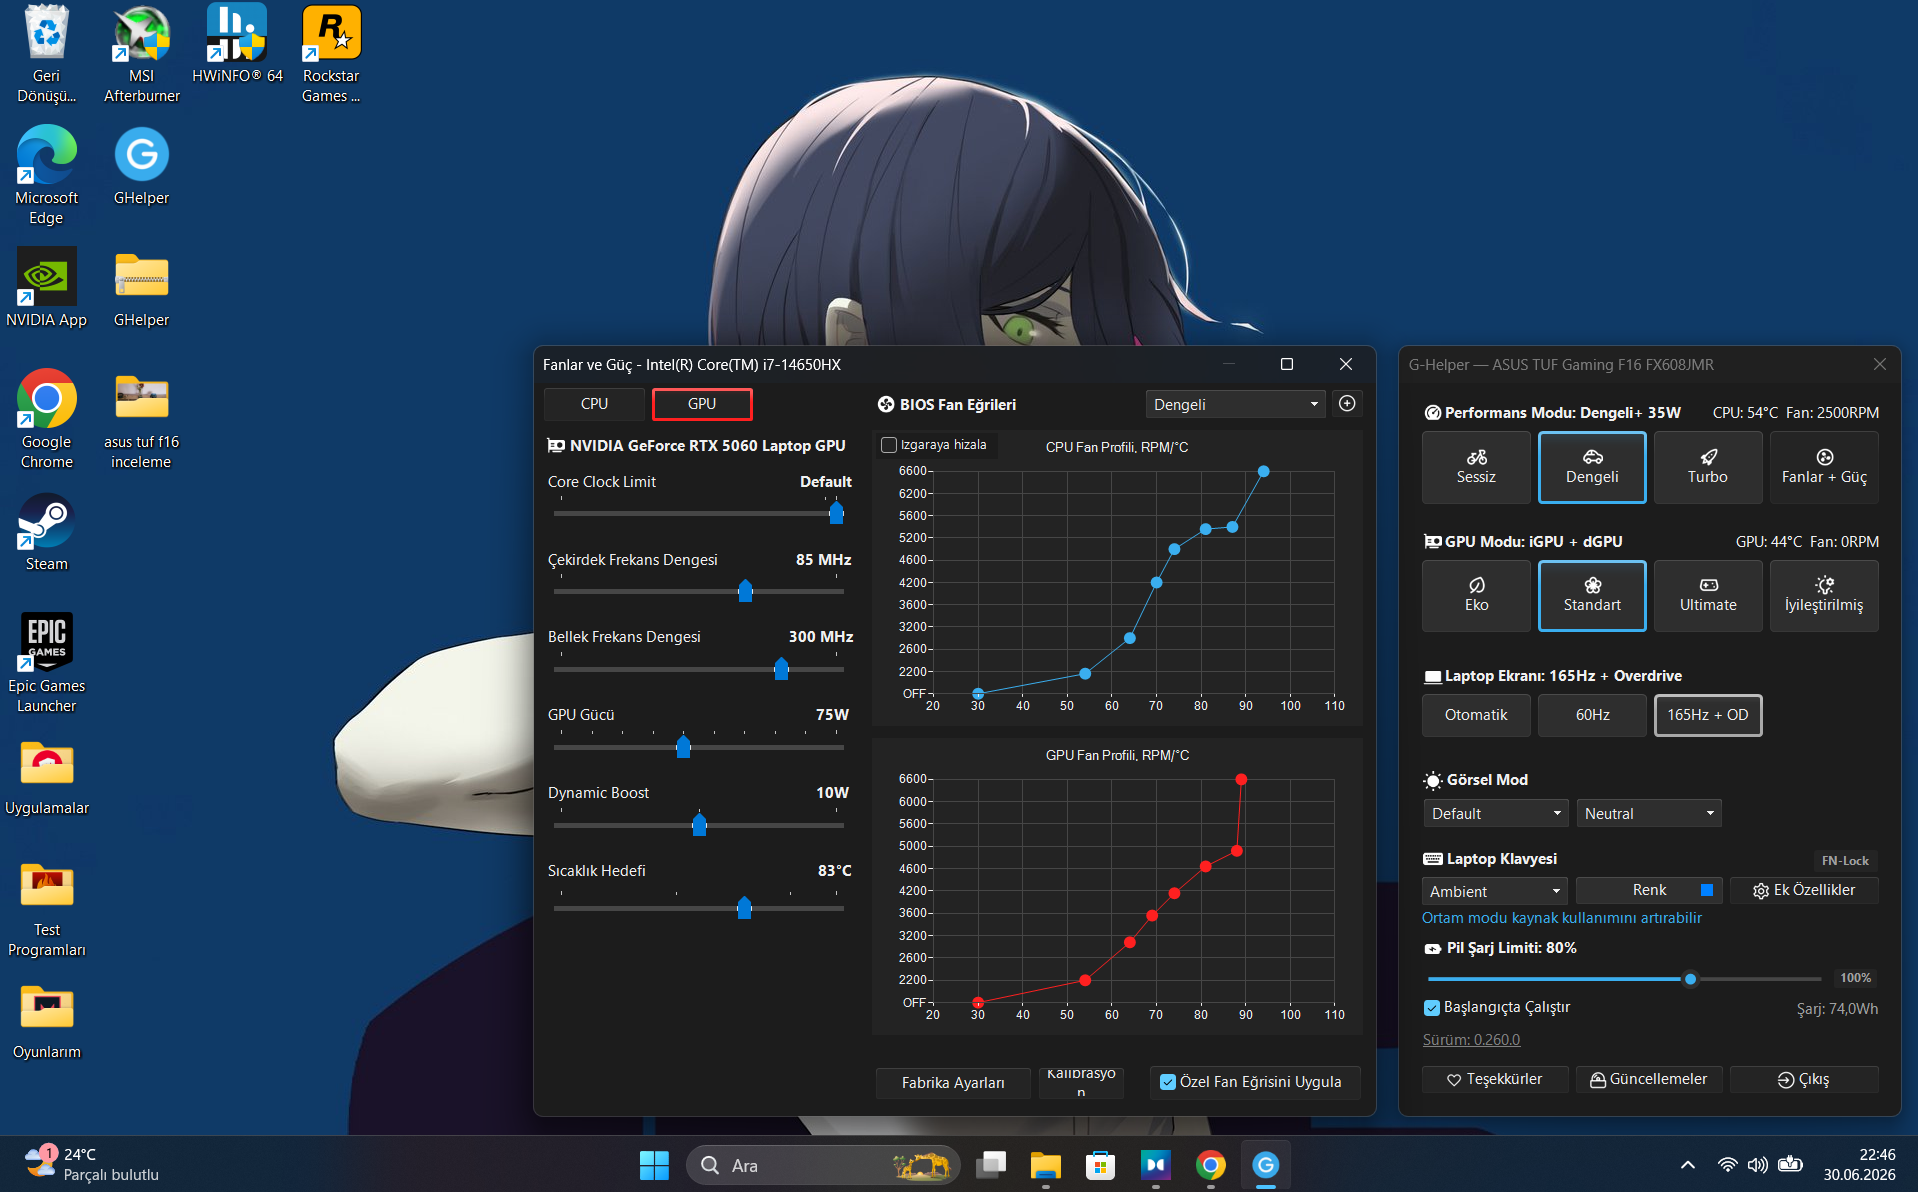Launch Steam from the desktop
Image resolution: width=1918 pixels, height=1192 pixels.
pos(47,531)
